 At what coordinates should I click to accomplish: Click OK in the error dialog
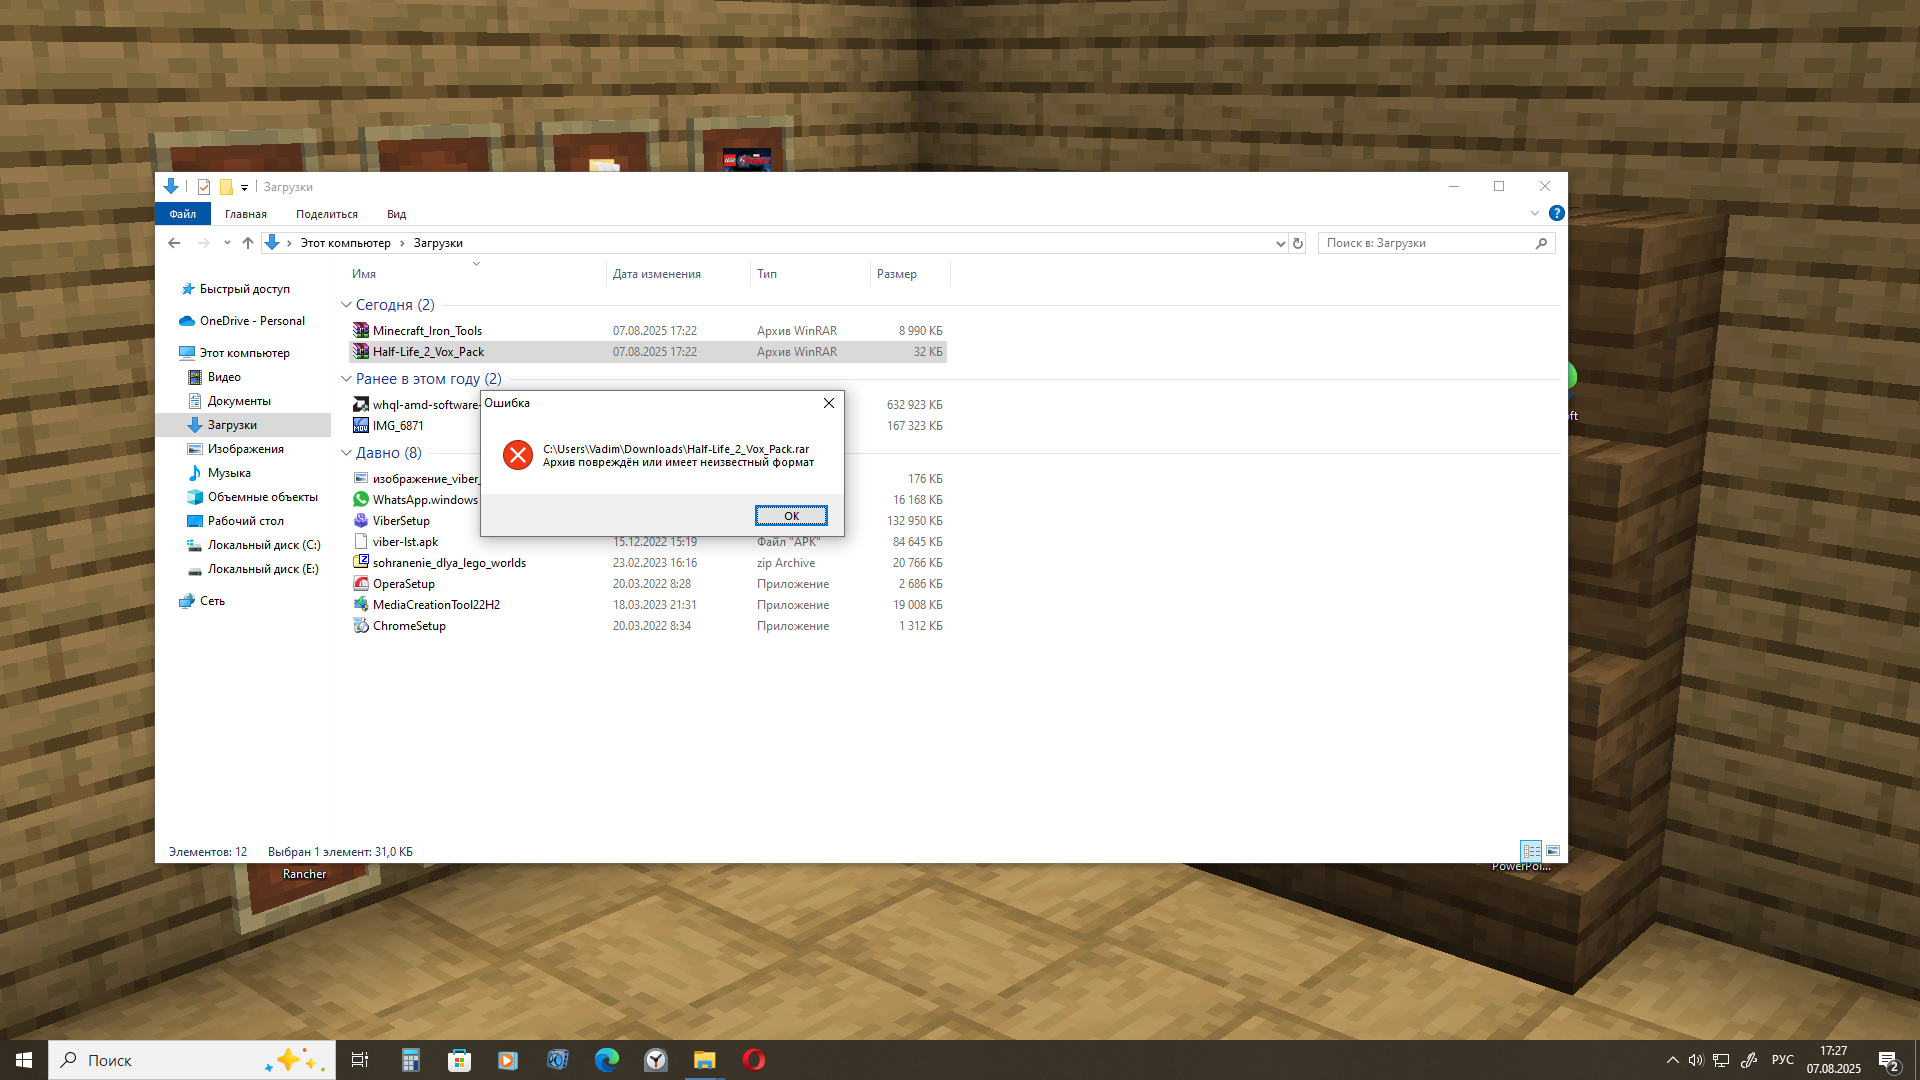(x=790, y=515)
